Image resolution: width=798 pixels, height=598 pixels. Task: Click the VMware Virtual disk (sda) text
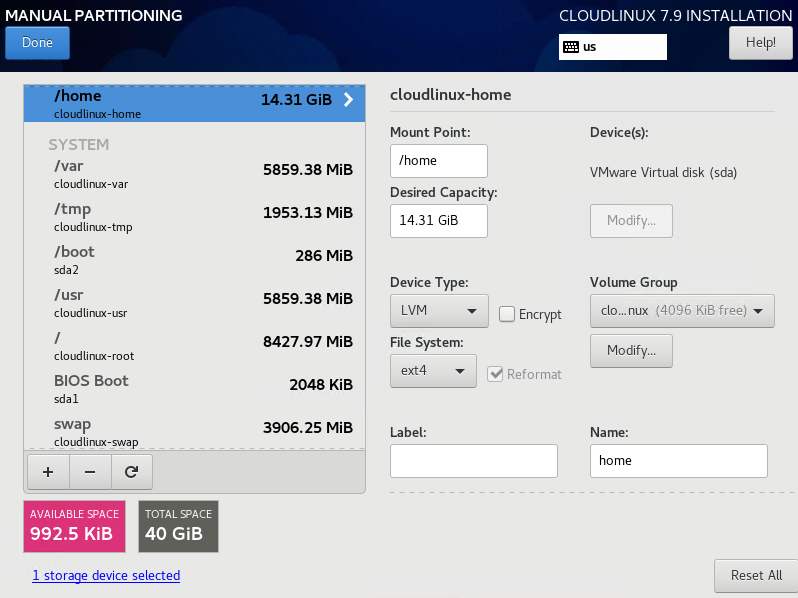663,173
